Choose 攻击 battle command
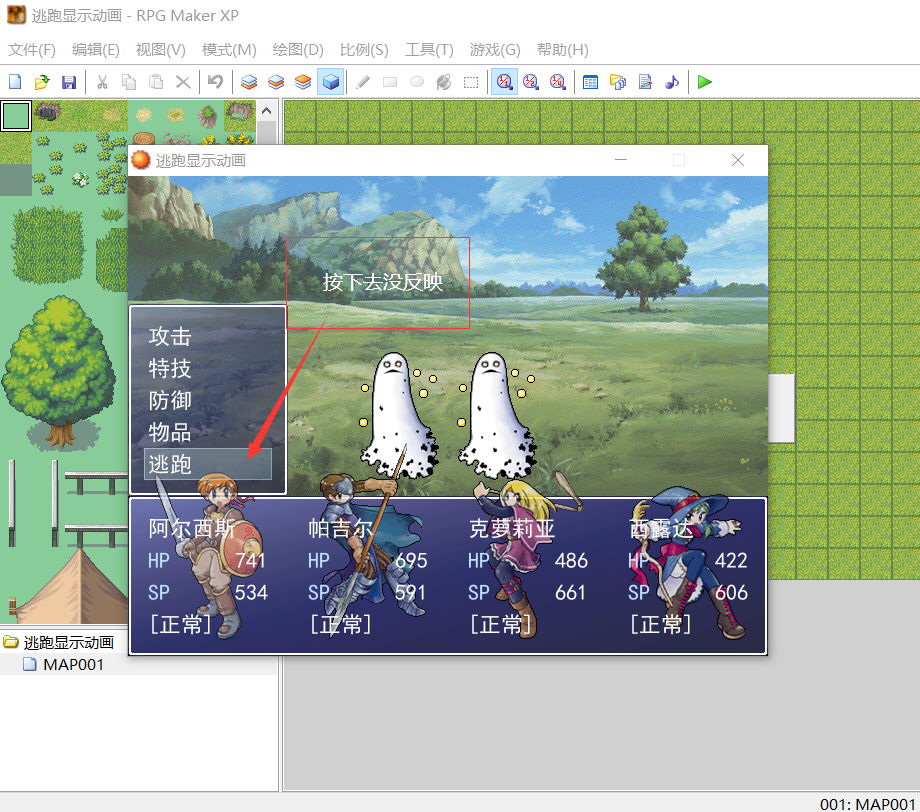Screen dimensions: 920x812 170,337
